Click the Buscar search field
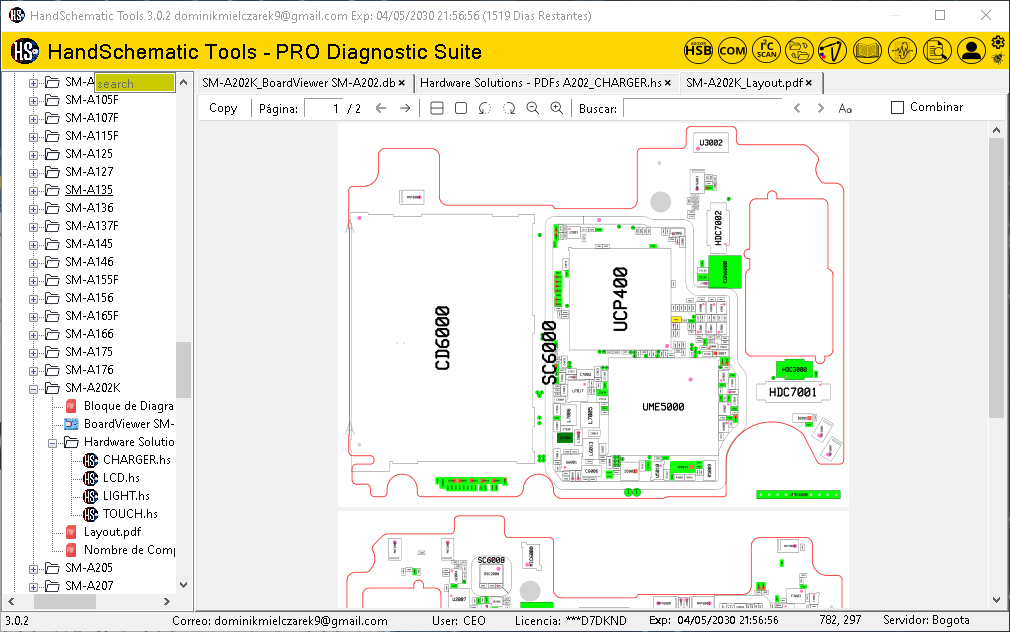 click(703, 108)
